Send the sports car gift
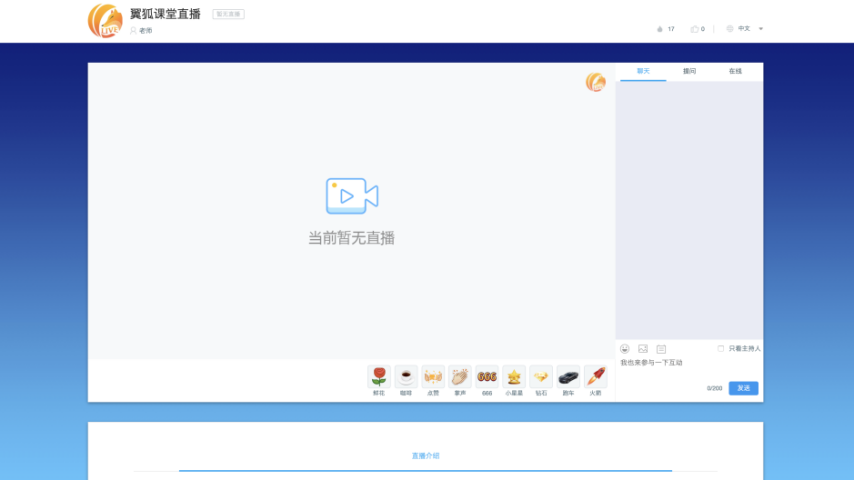The image size is (854, 480). tap(568, 377)
